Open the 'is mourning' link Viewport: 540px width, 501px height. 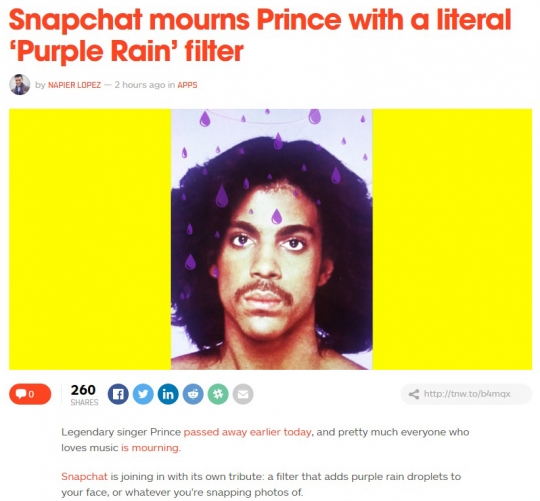(x=150, y=448)
